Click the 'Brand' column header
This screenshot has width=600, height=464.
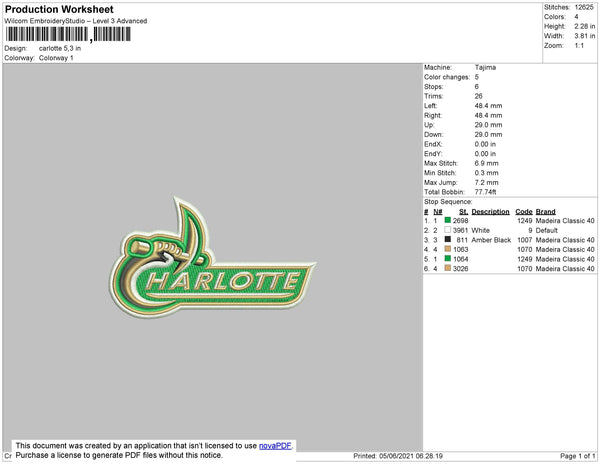click(x=546, y=212)
